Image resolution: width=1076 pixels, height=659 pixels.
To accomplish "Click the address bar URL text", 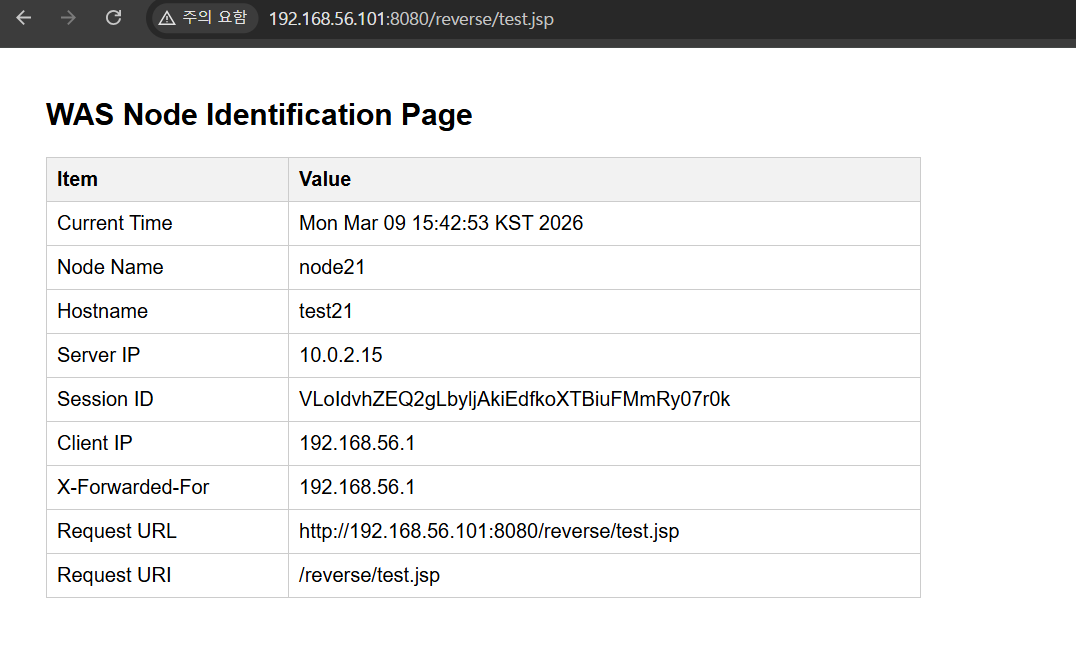I will [411, 19].
